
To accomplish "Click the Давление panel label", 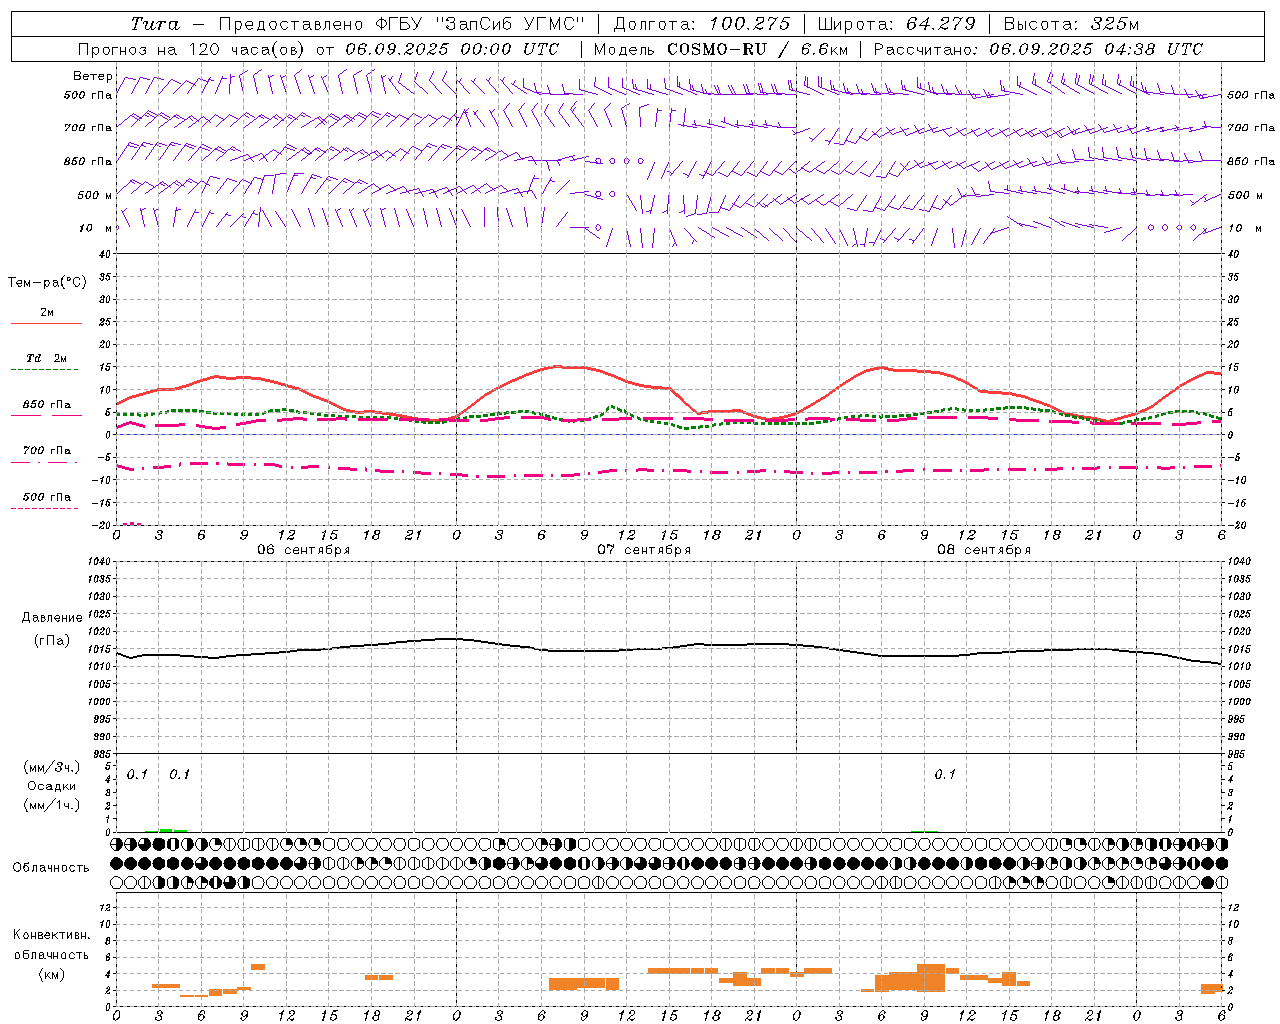I will 52,617.
